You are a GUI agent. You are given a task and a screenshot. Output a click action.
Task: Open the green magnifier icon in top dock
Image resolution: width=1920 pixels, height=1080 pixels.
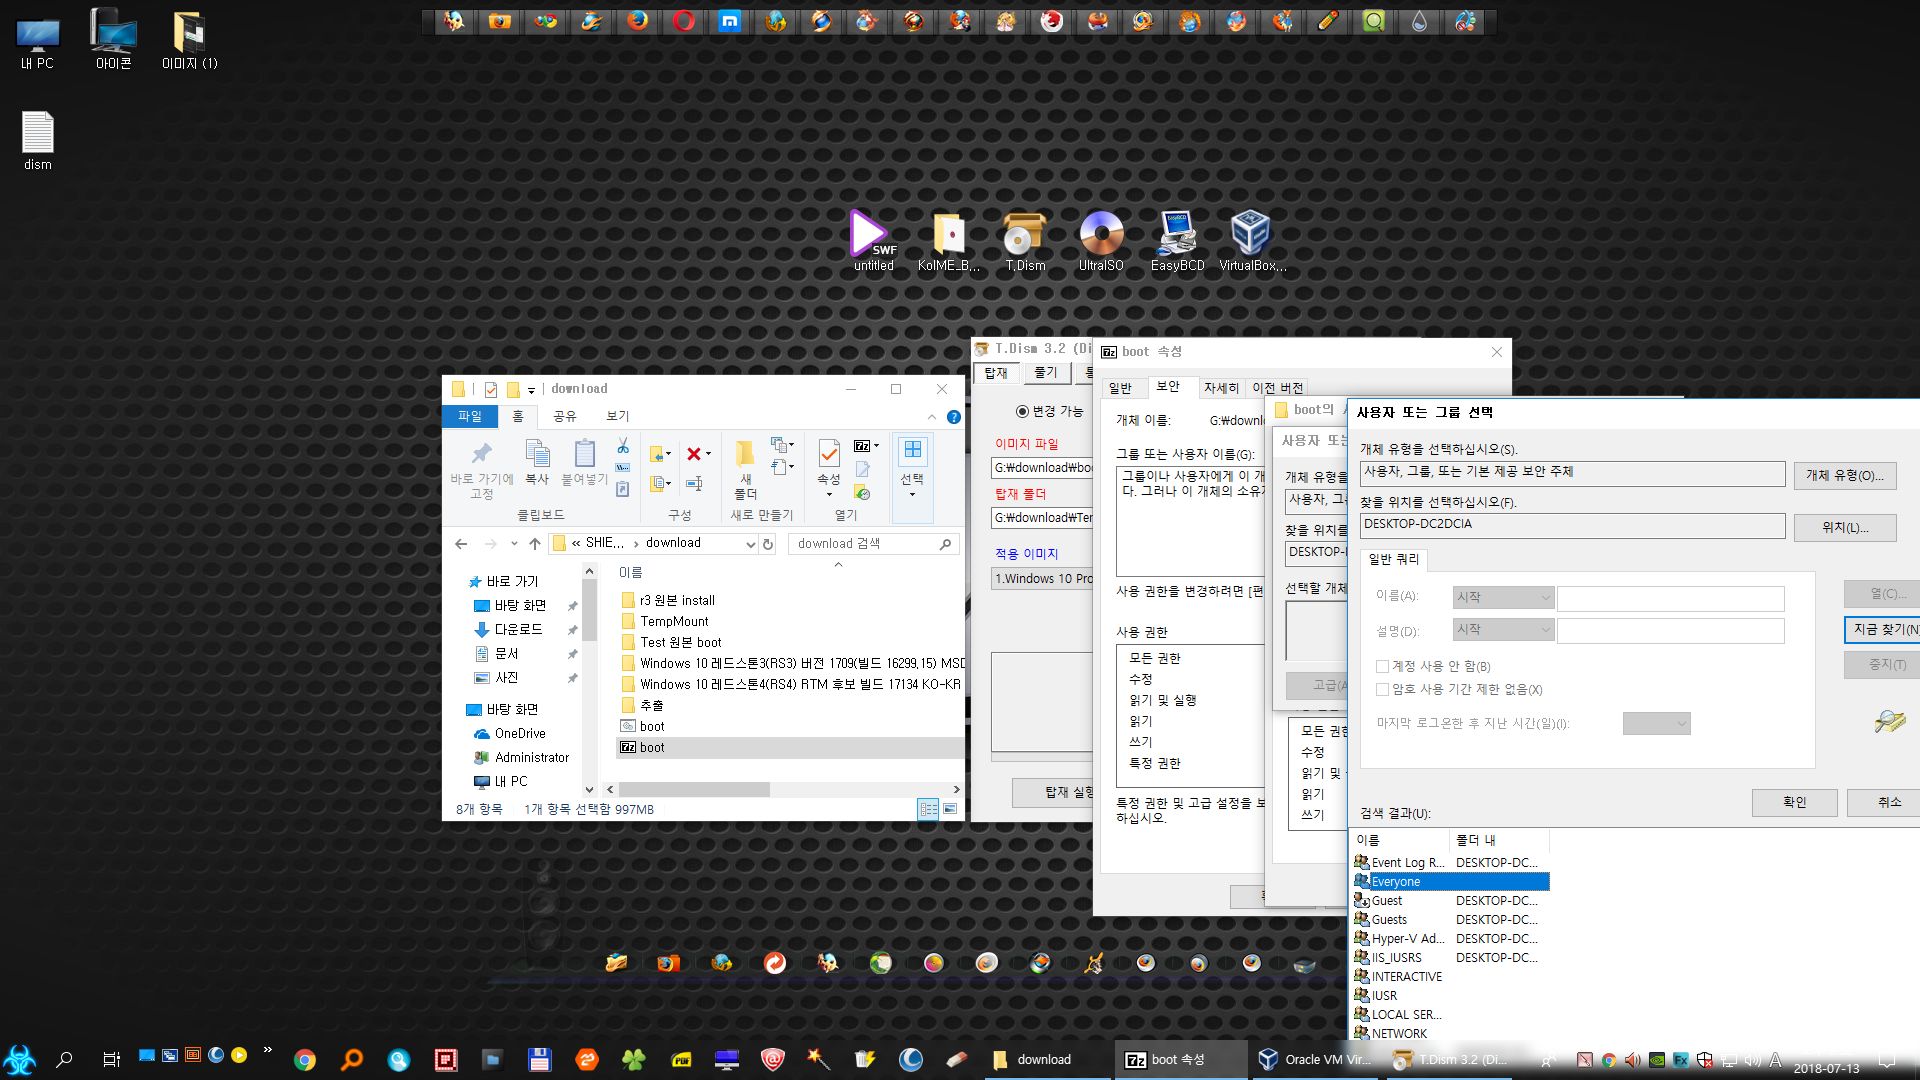pyautogui.click(x=1374, y=21)
